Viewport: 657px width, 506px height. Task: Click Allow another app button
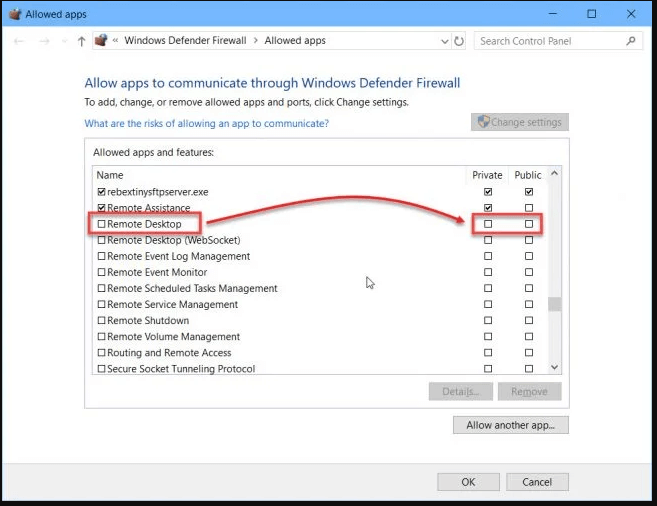511,425
